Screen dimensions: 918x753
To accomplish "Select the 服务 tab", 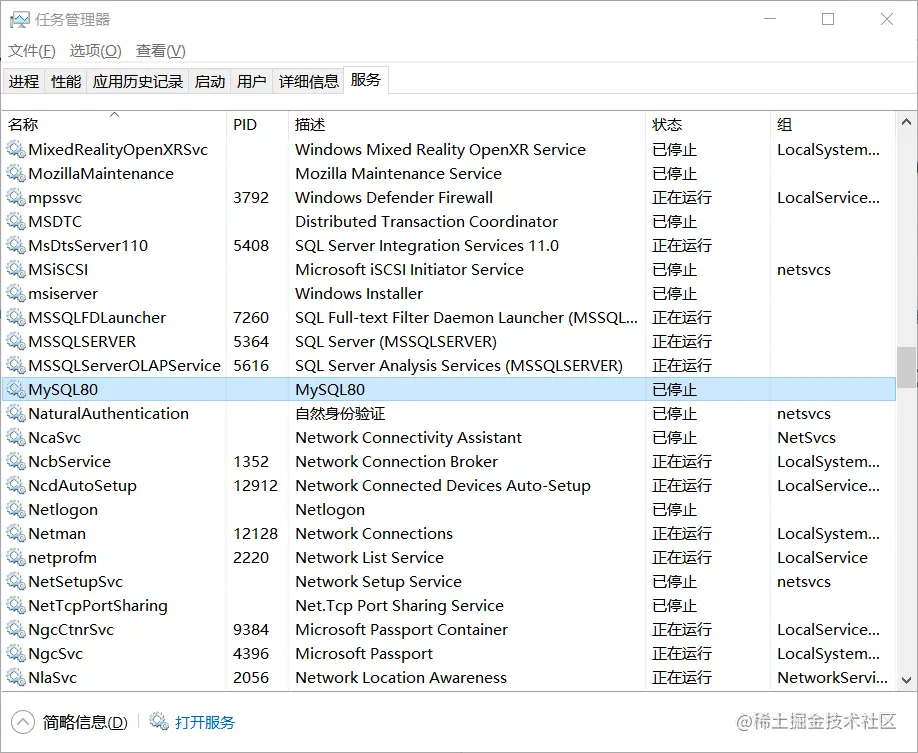I will [366, 80].
